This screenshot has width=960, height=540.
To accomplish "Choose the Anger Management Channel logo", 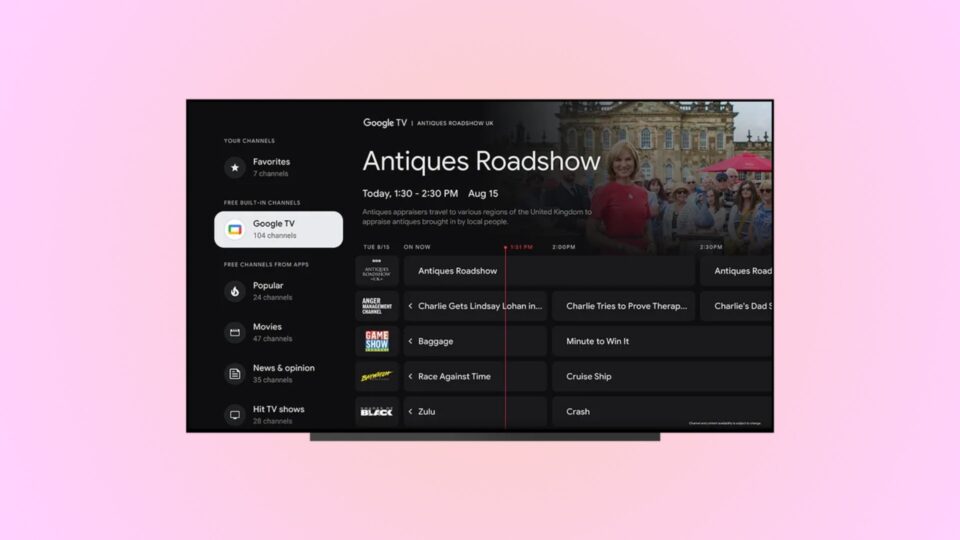I will click(x=377, y=306).
